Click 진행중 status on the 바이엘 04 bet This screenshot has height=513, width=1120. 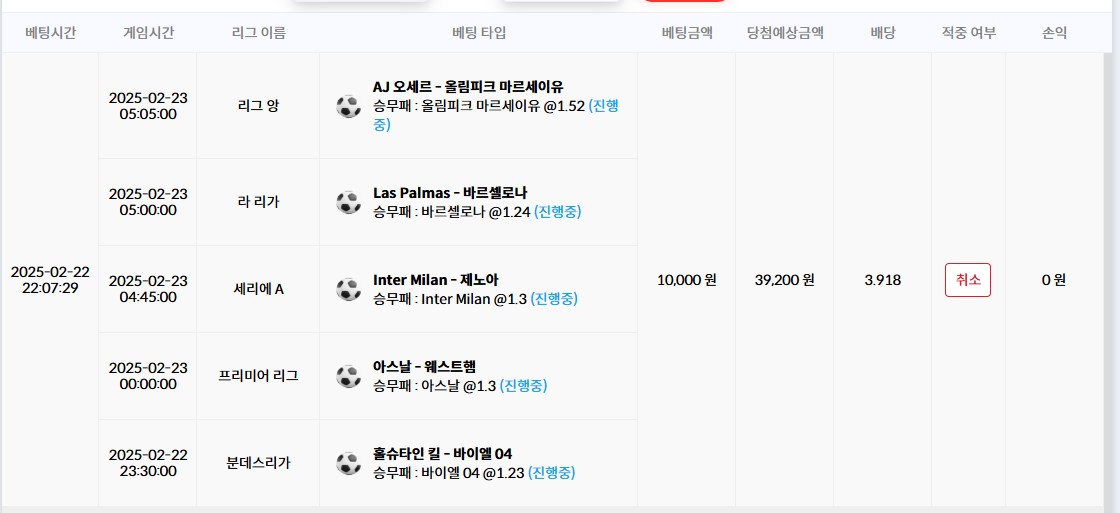point(551,473)
